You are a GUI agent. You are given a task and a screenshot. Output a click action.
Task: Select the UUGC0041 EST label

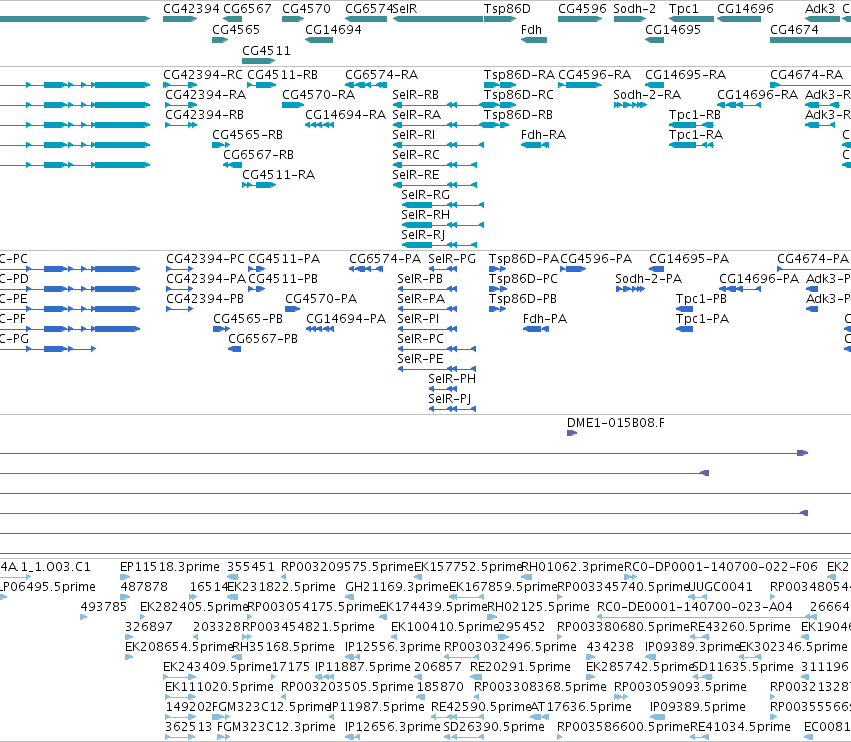pos(720,587)
